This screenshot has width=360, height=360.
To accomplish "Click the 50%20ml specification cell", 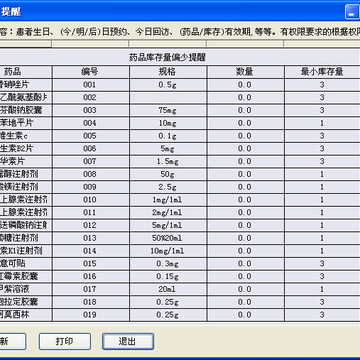I will (168, 238).
